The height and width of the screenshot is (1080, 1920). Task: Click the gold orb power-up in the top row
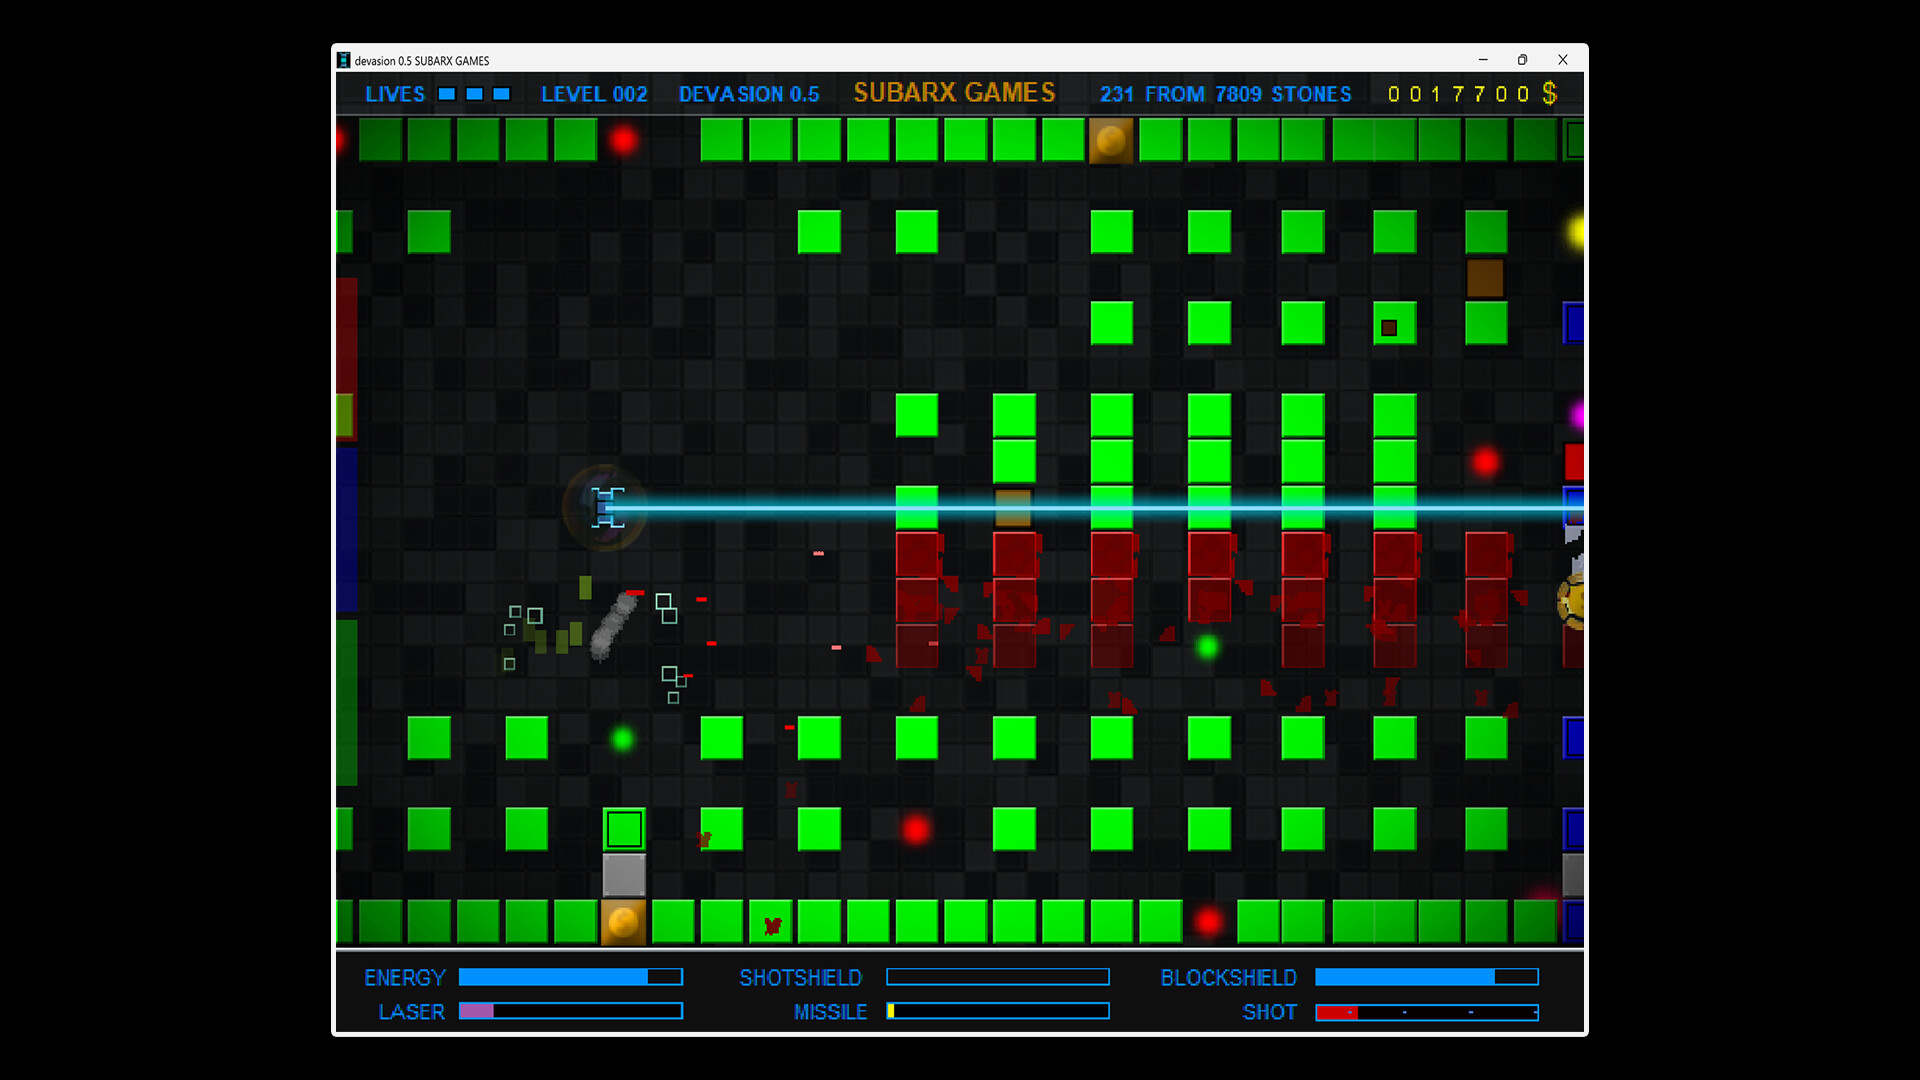[1110, 141]
